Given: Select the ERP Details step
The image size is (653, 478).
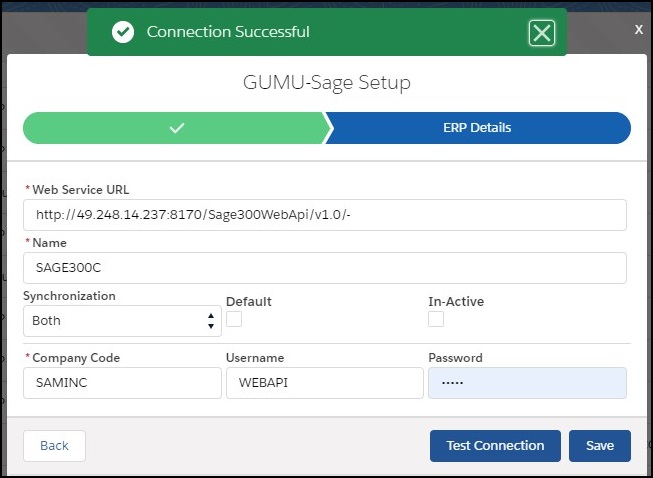Looking at the screenshot, I should pyautogui.click(x=477, y=128).
